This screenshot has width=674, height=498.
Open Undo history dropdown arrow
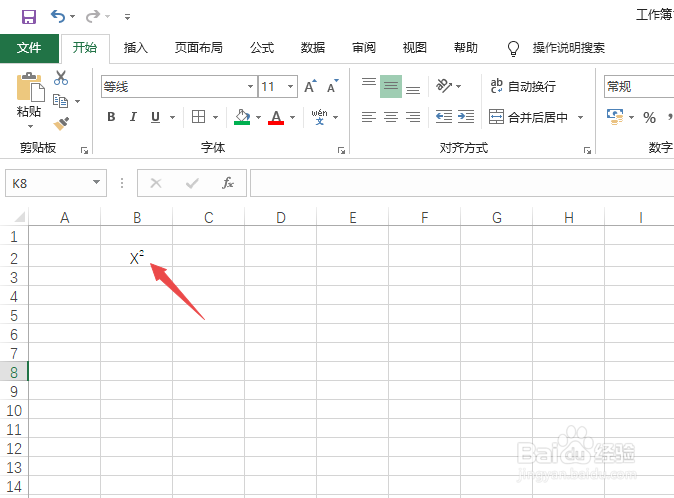point(73,17)
